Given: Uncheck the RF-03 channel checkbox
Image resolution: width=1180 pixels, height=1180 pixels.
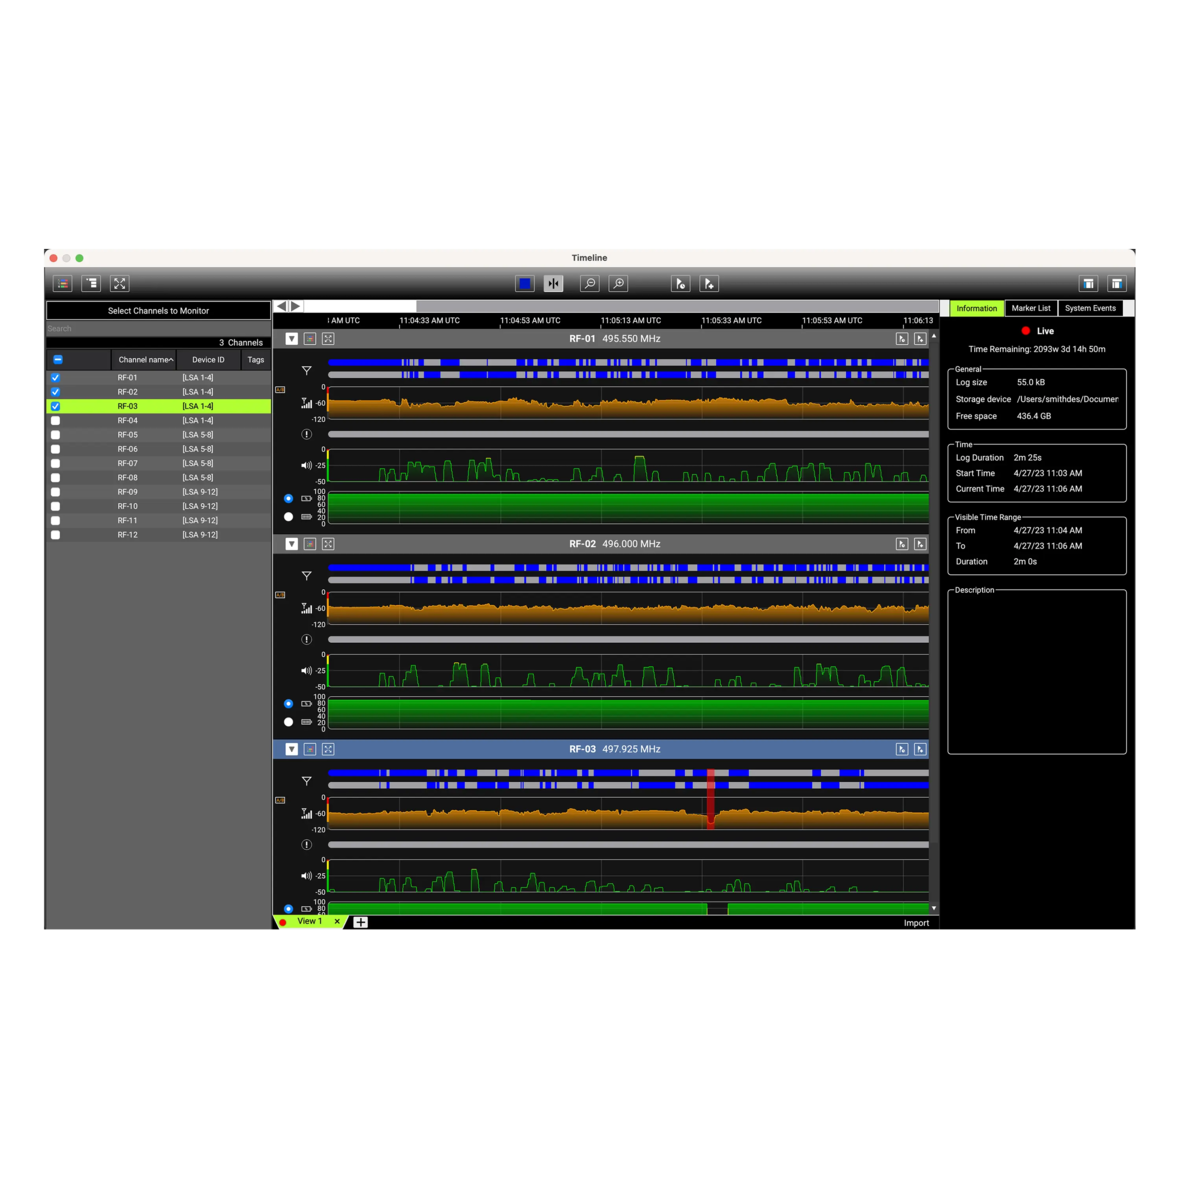Looking at the screenshot, I should coord(56,406).
